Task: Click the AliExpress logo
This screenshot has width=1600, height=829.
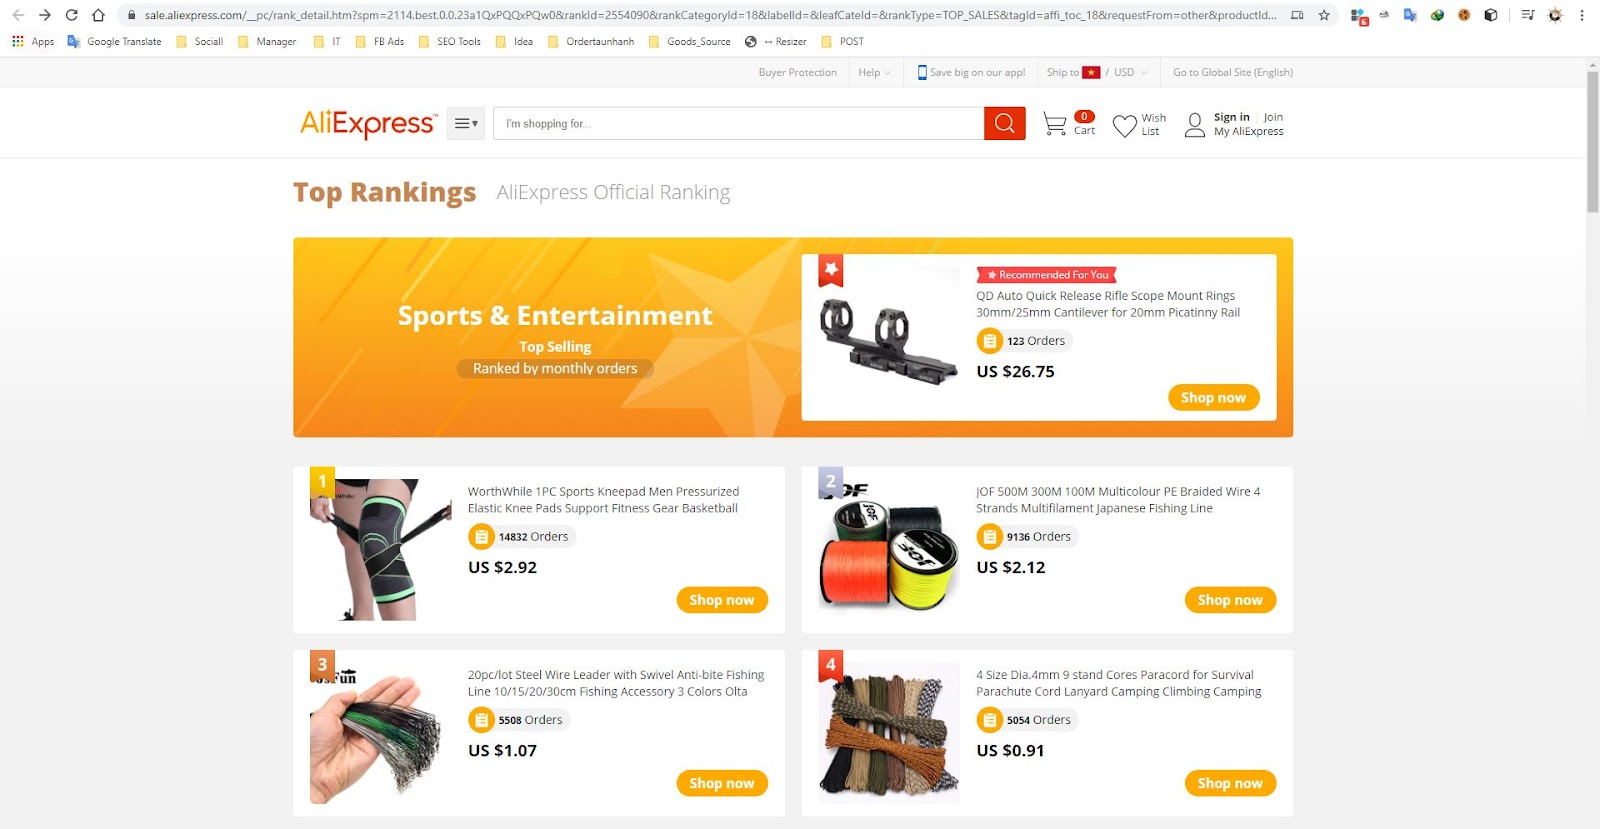Action: click(x=368, y=124)
